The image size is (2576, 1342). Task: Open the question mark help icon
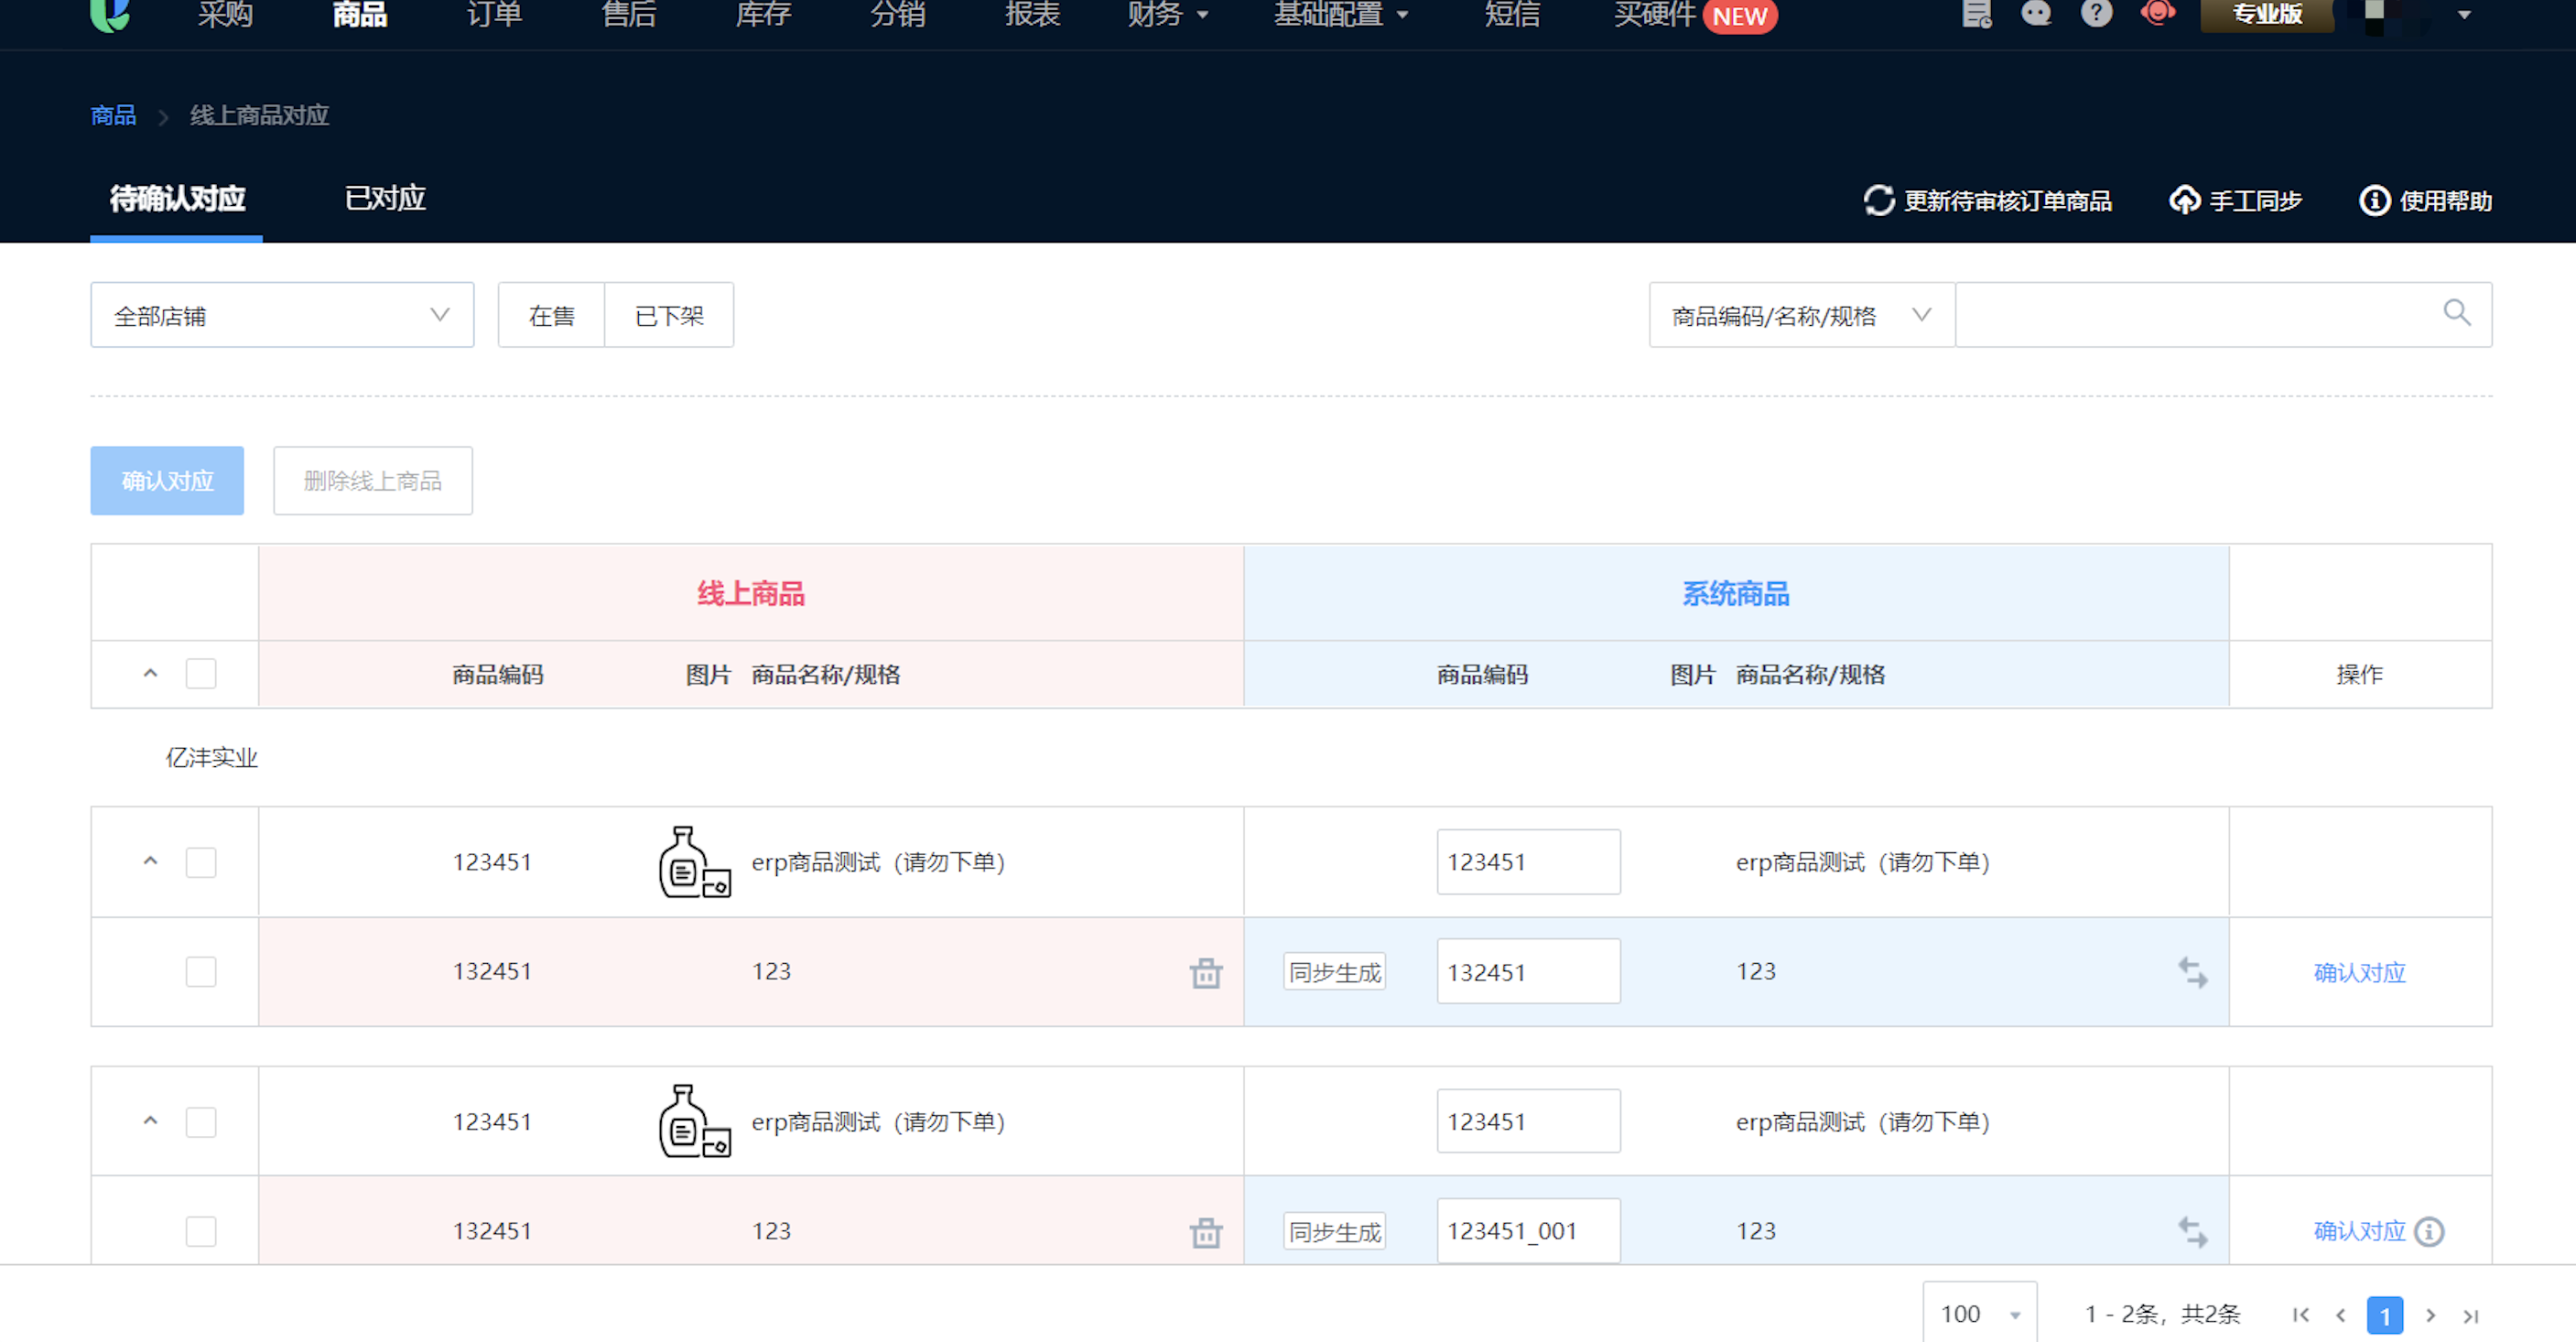(2096, 14)
